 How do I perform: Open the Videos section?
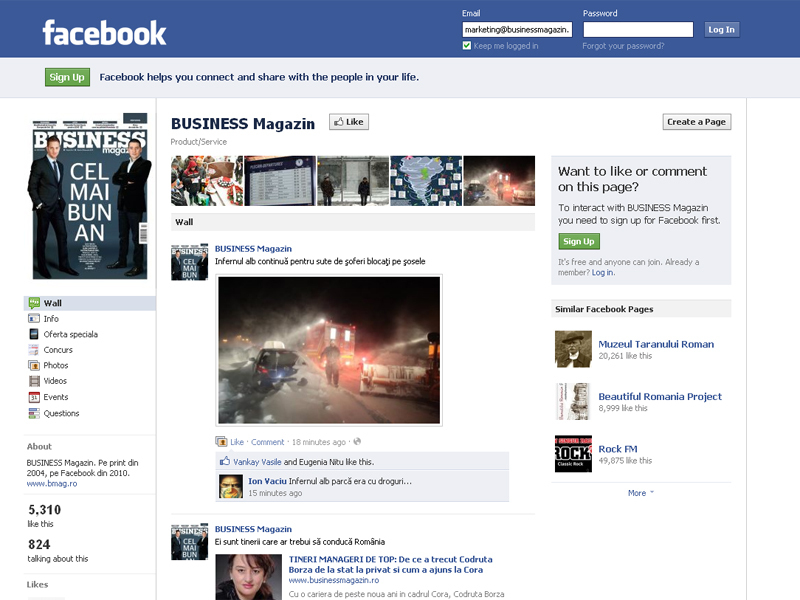pyautogui.click(x=55, y=381)
